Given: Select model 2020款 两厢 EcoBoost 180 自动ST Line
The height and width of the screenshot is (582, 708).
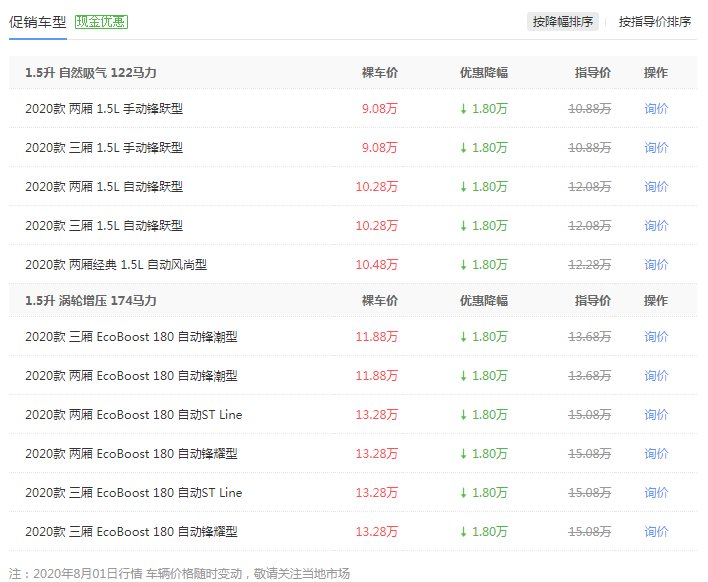Looking at the screenshot, I should 134,414.
